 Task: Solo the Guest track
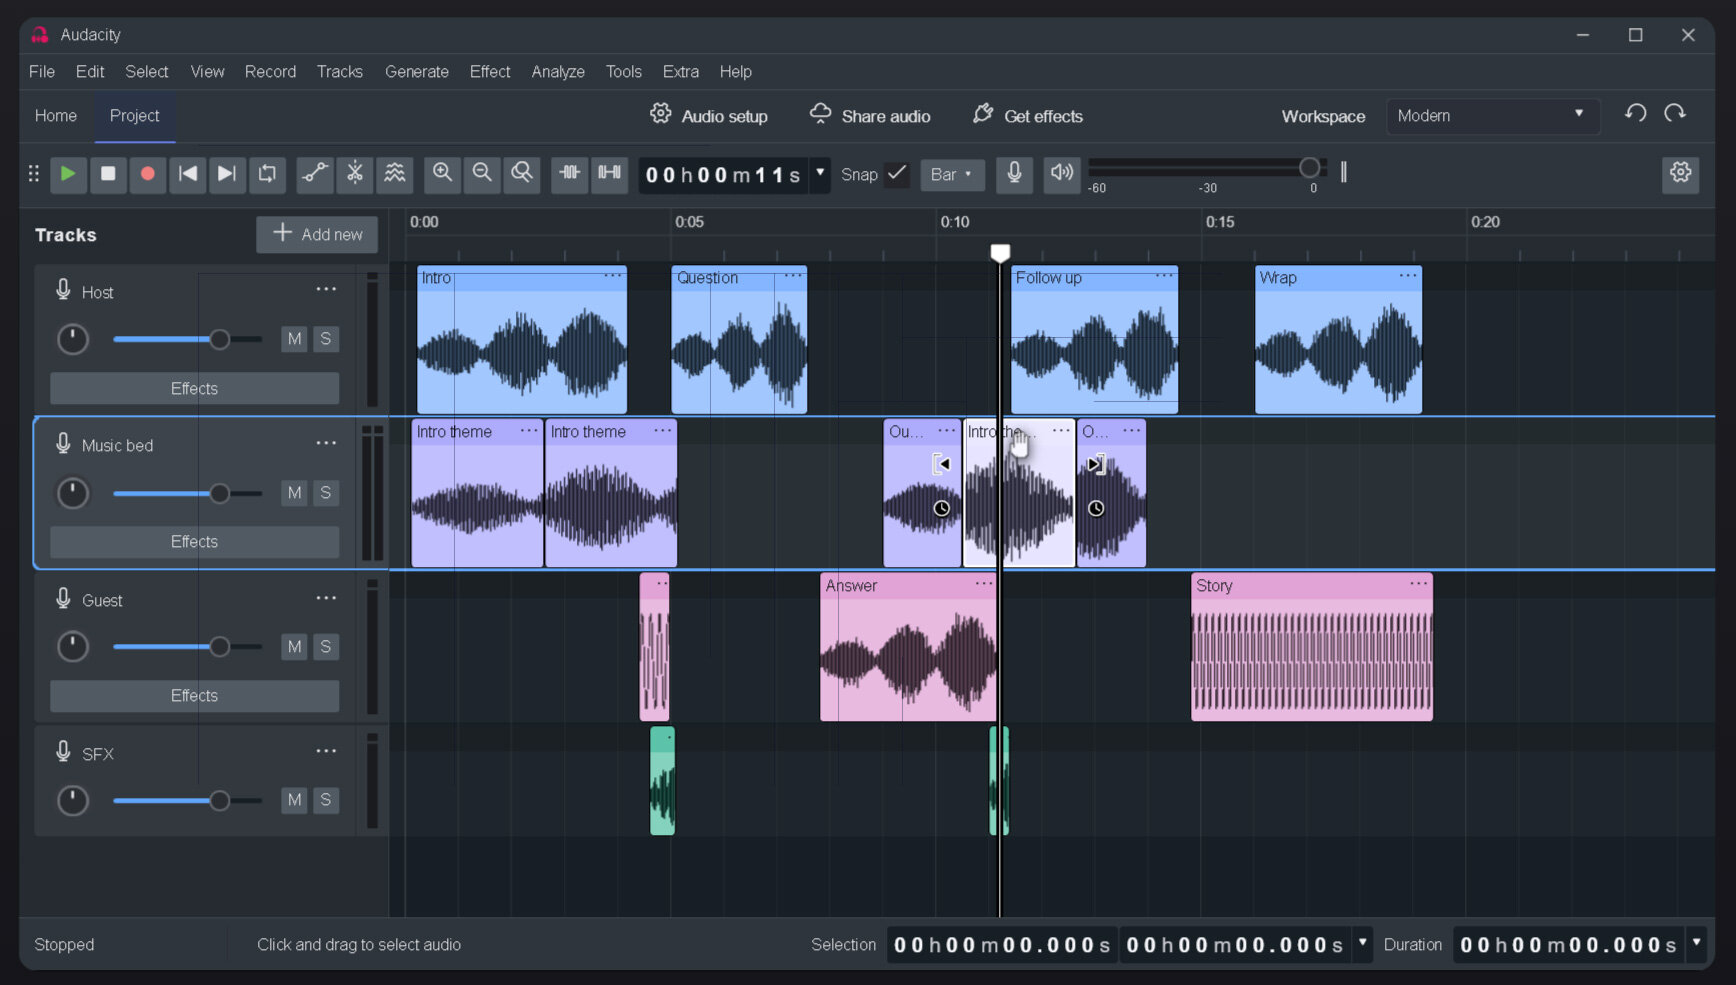pos(325,647)
